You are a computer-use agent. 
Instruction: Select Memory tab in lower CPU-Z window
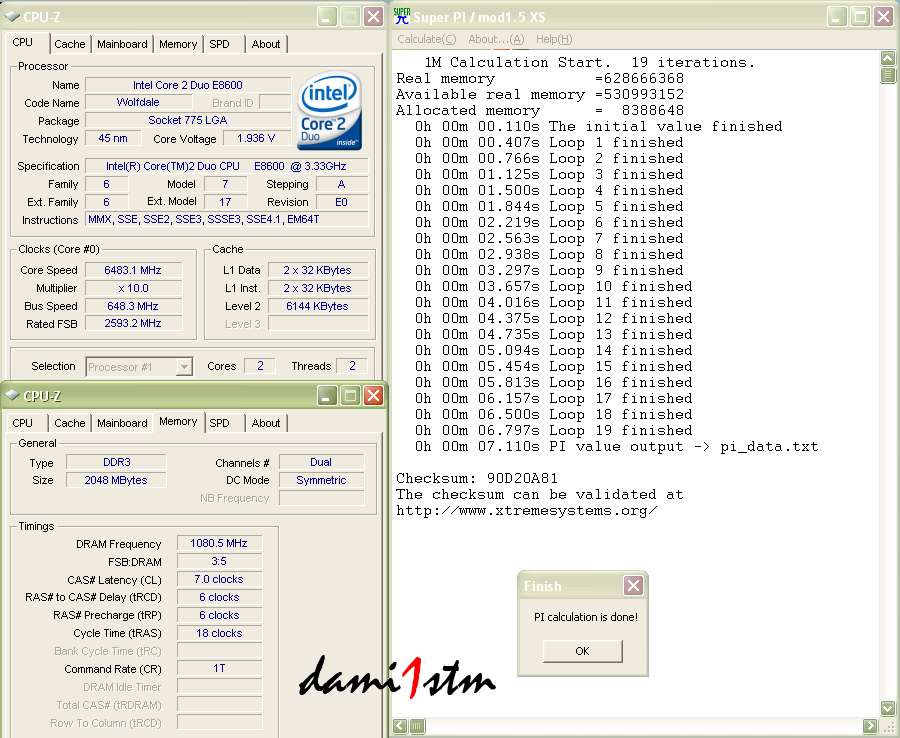click(x=178, y=422)
